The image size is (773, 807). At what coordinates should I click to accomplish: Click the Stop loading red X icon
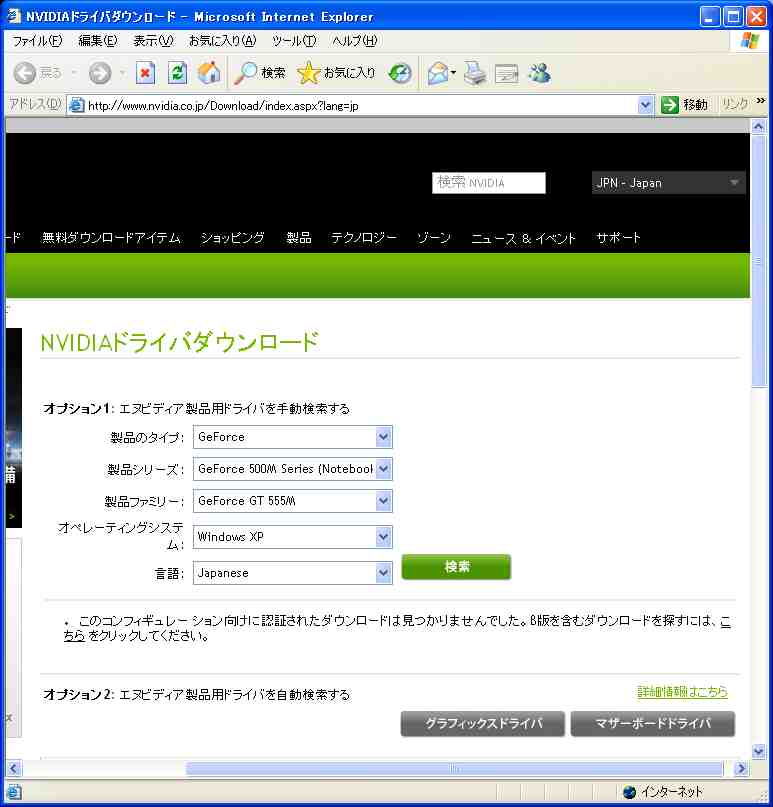146,73
